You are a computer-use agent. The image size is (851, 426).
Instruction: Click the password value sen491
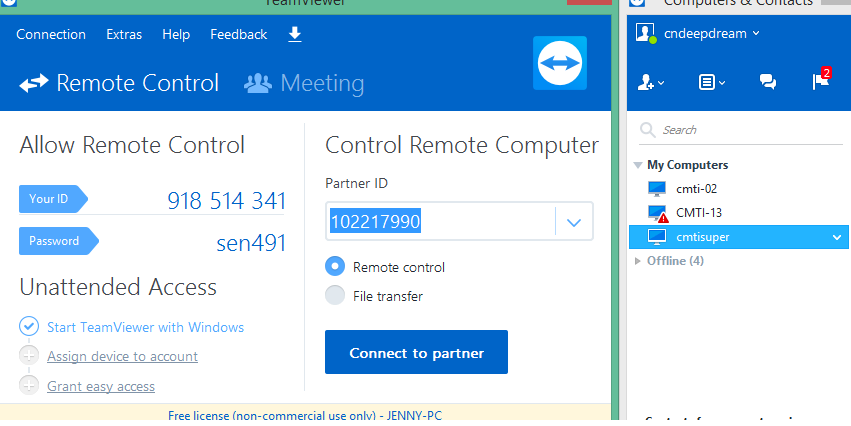251,243
